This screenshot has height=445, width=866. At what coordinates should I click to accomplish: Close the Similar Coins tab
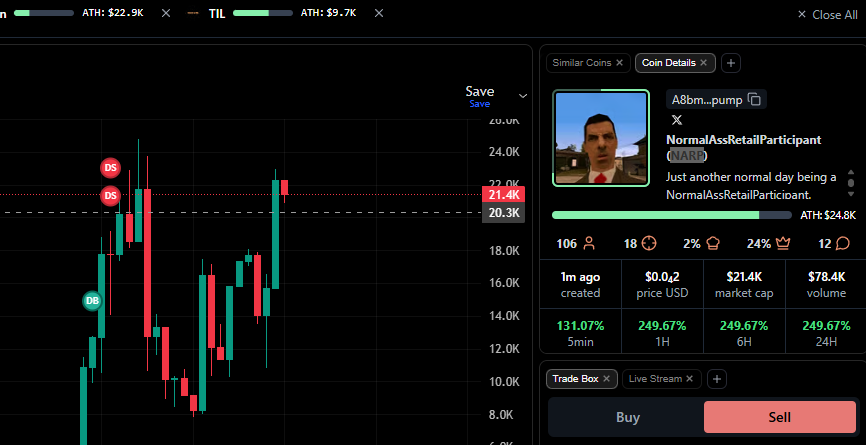coord(619,63)
